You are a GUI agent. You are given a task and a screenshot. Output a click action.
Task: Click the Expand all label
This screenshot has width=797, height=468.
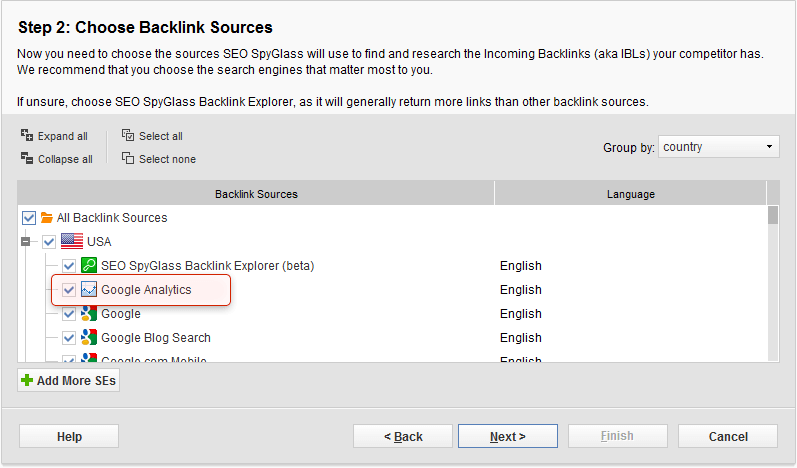tap(63, 136)
